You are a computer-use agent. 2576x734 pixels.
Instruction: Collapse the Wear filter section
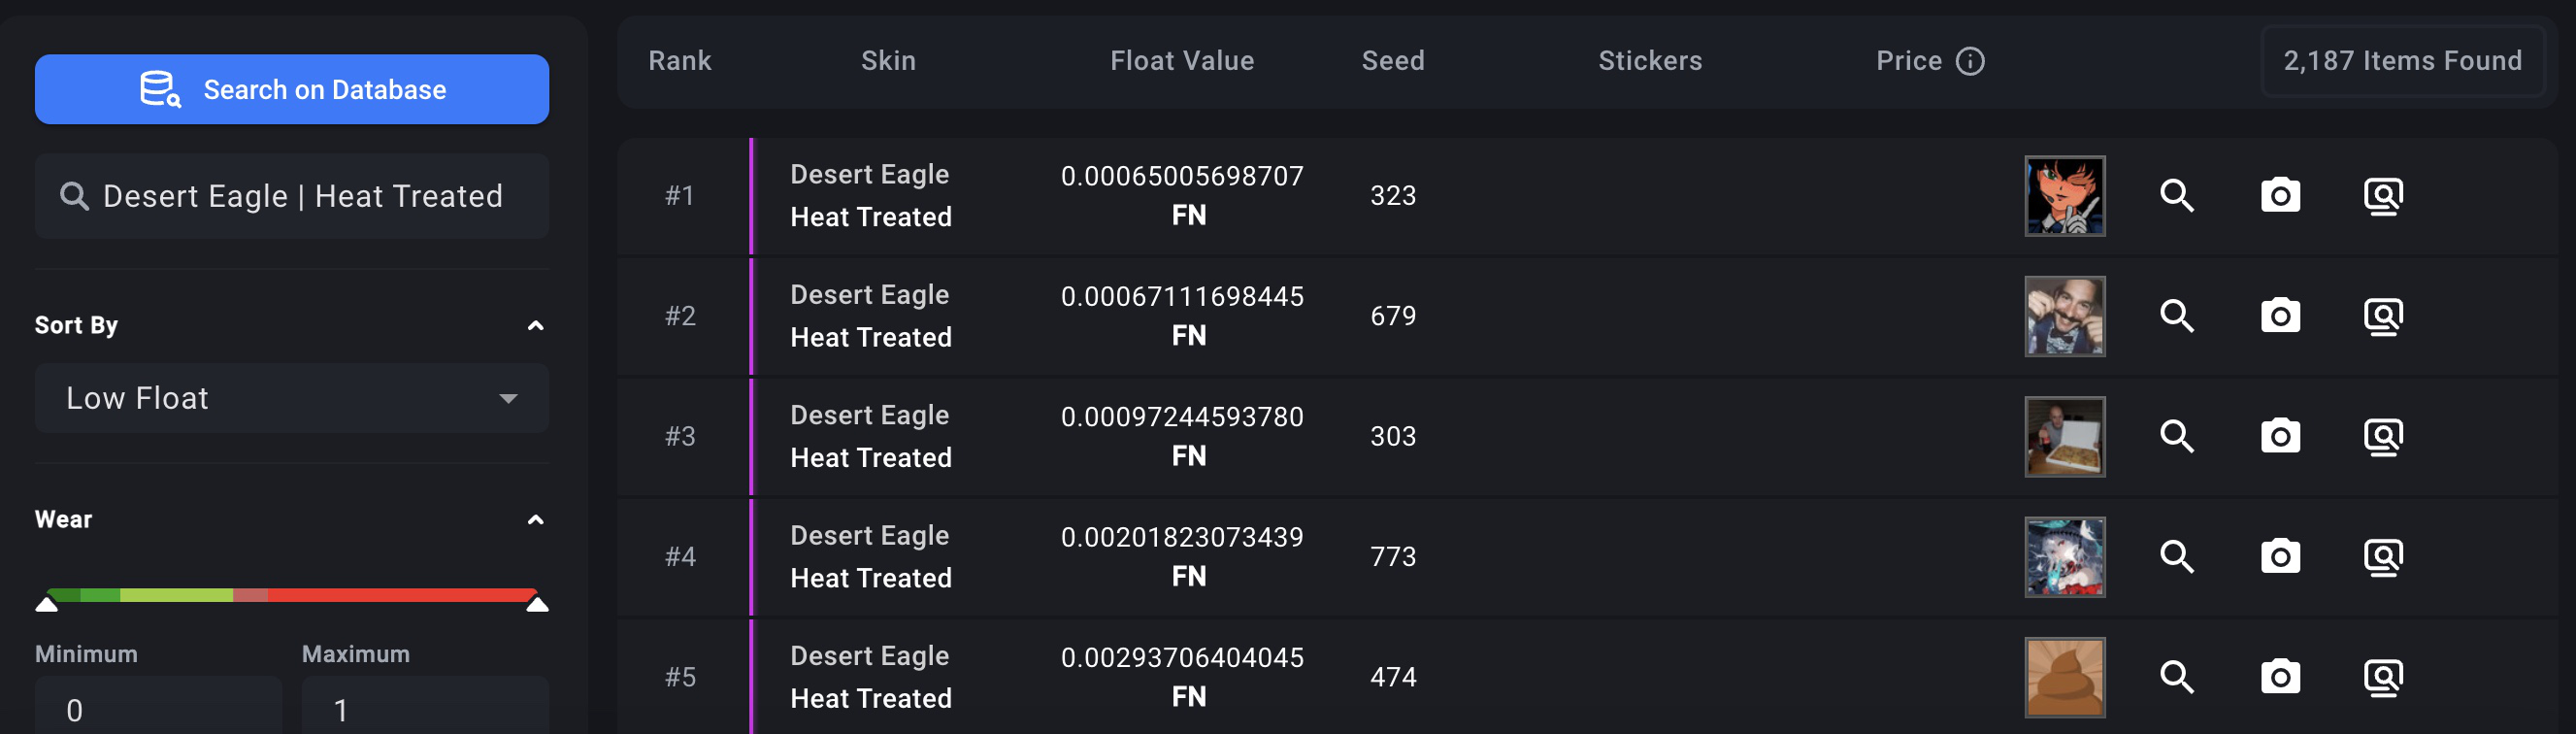click(x=535, y=520)
